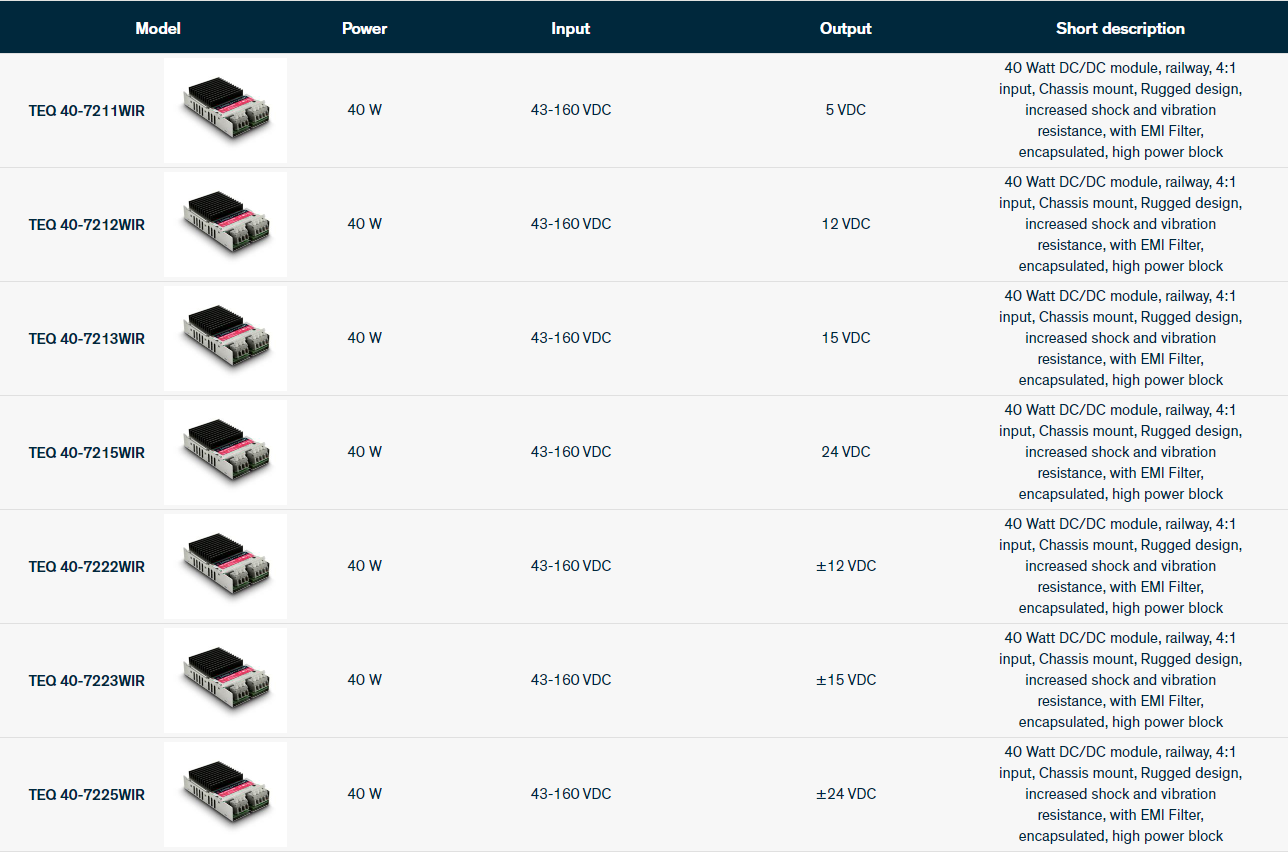Click the TEQ 40-7215WIR product image
The image size is (1288, 855).
click(225, 453)
